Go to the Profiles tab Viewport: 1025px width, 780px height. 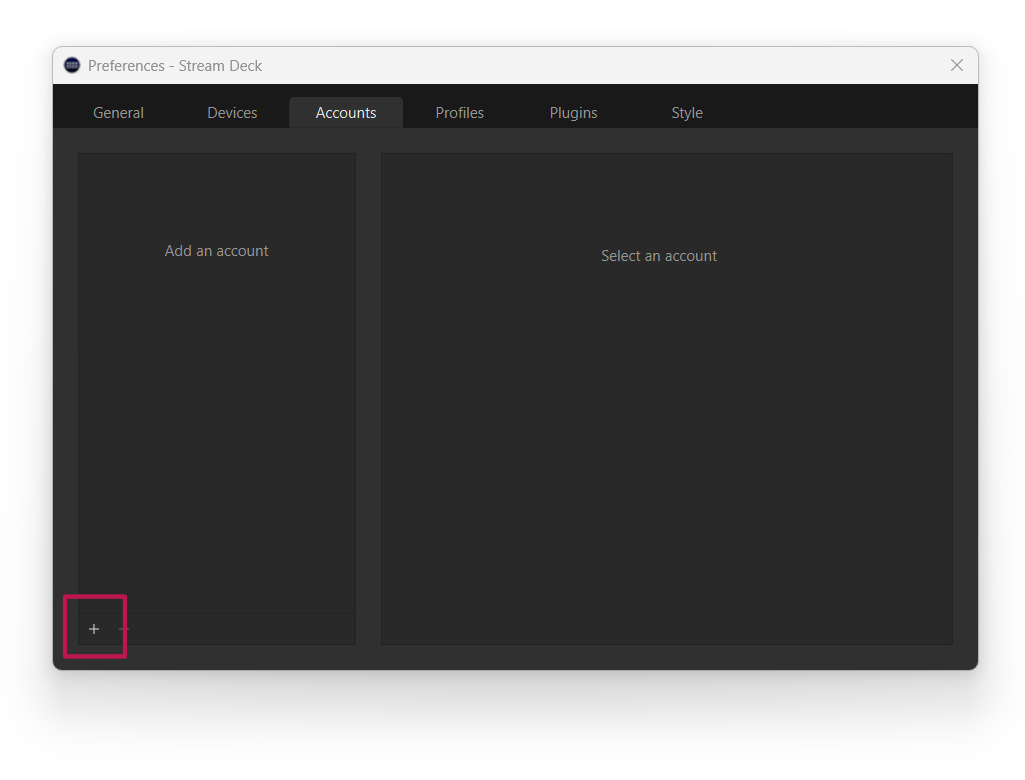pos(460,112)
